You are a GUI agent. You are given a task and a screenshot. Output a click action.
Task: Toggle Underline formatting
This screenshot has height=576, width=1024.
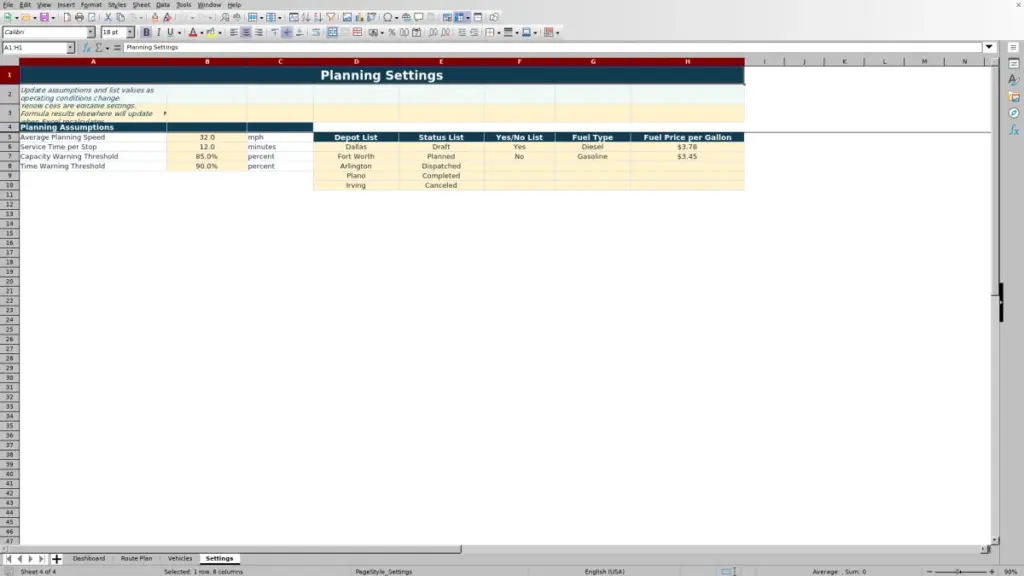tap(170, 32)
